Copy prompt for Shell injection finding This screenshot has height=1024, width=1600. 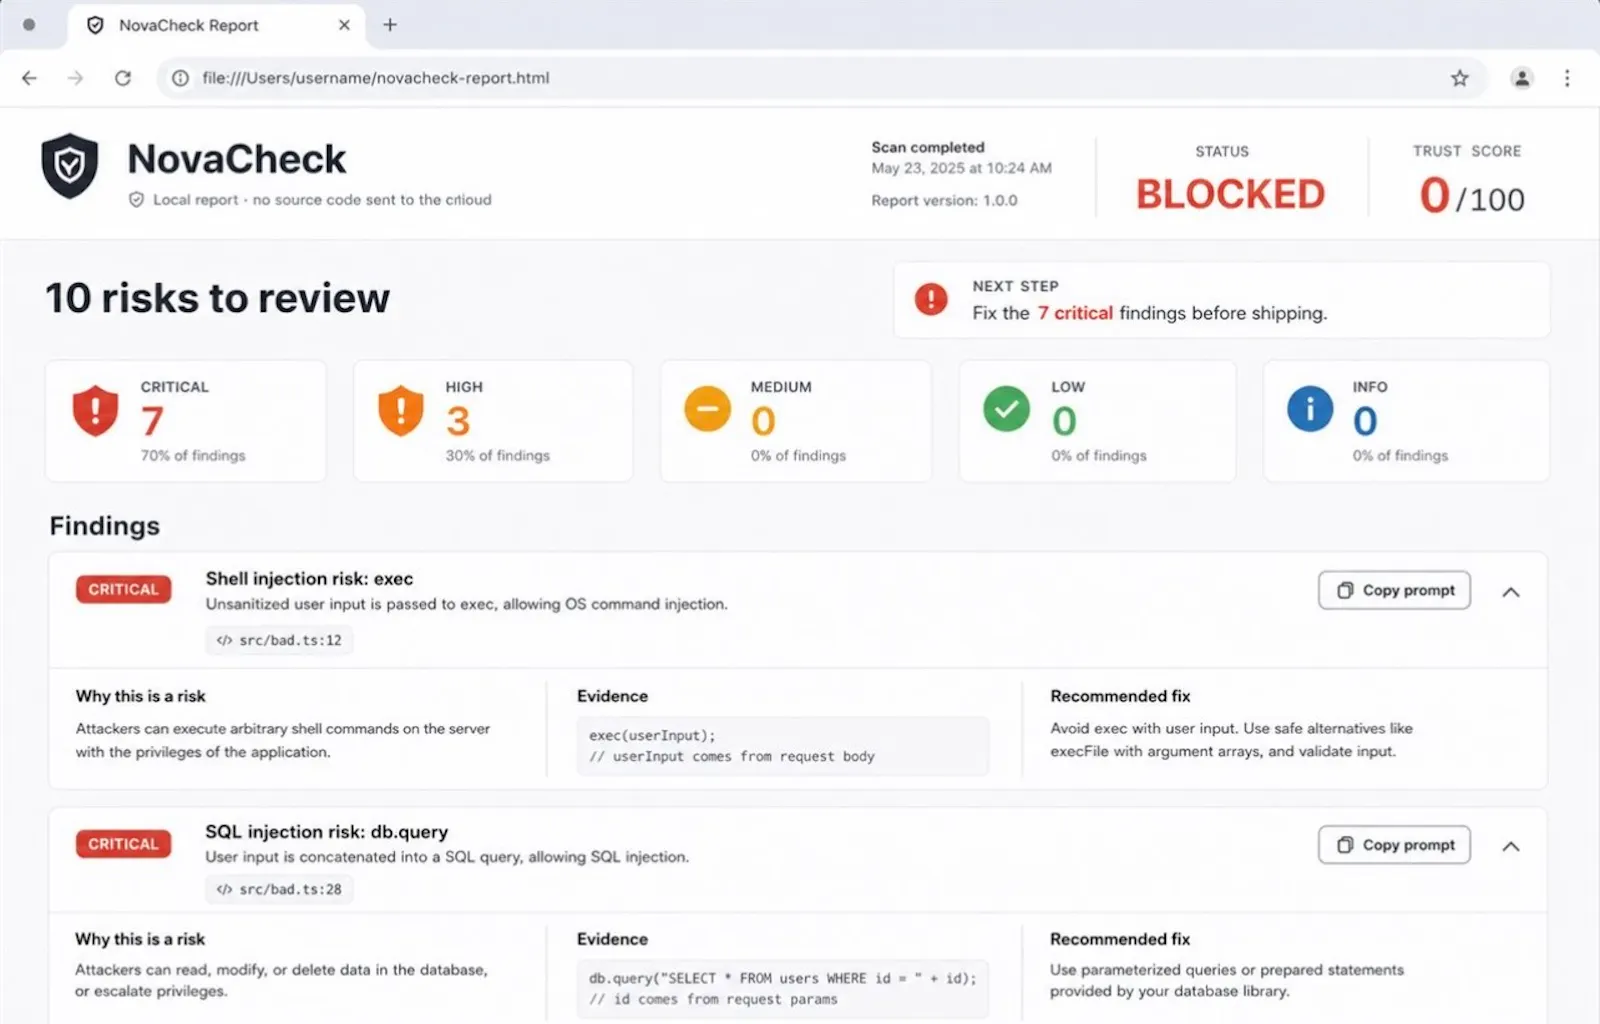click(1395, 590)
